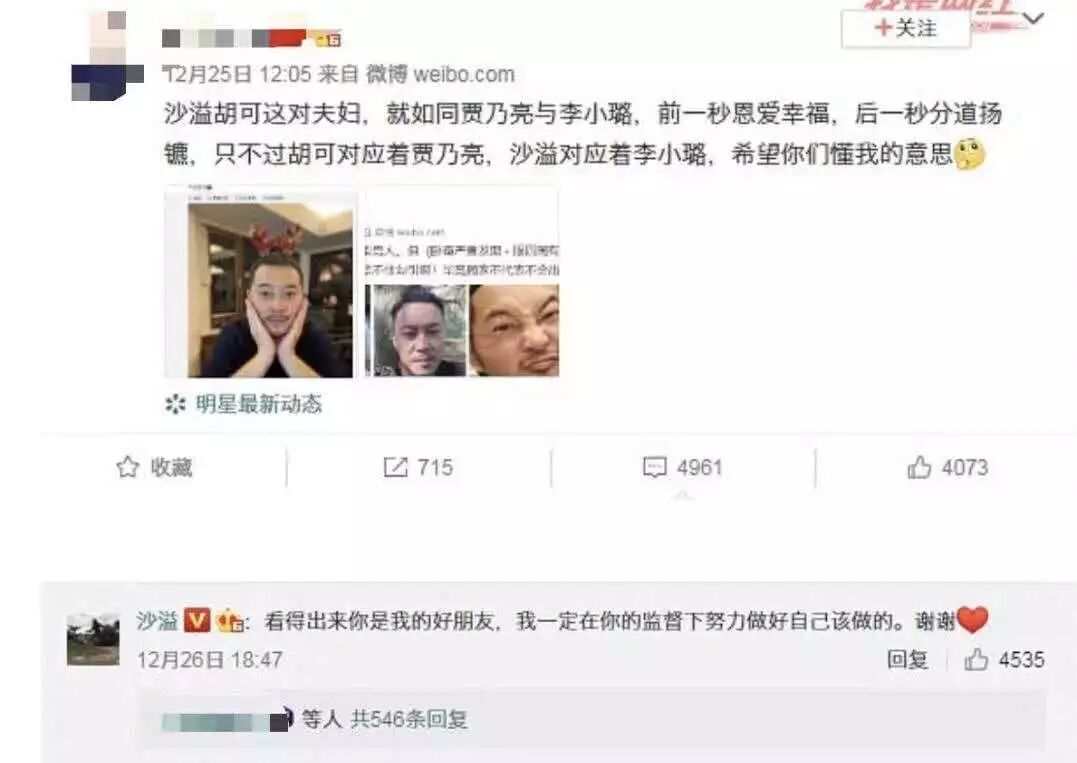Screen dimensions: 1077x763
Task: Like the post with thumbs-up 4073
Action: click(x=919, y=467)
